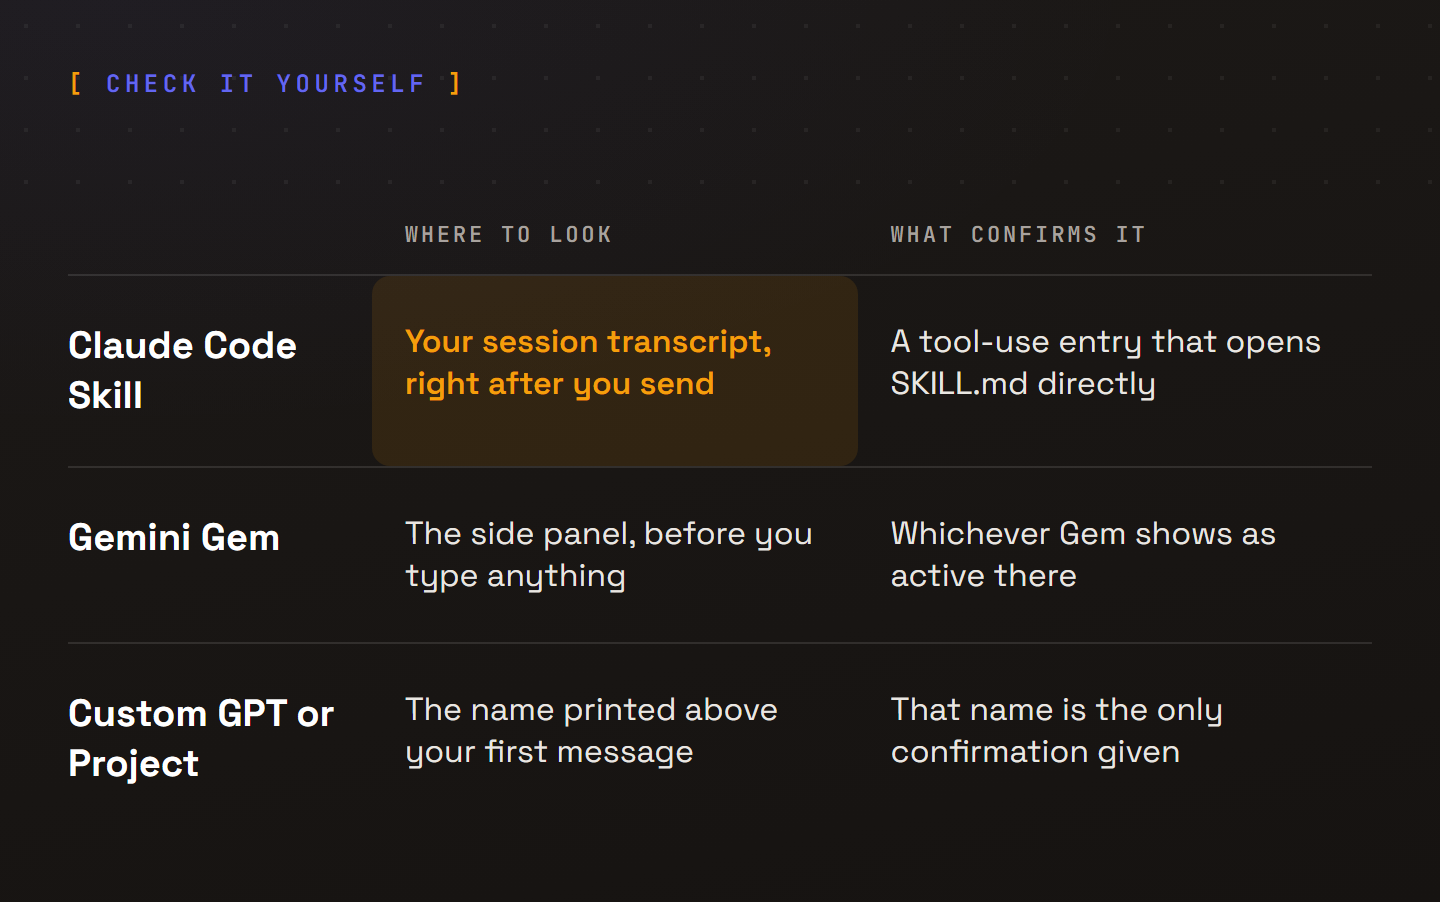1440x902 pixels.
Task: Click the word CHECK in the heading
Action: click(x=152, y=83)
